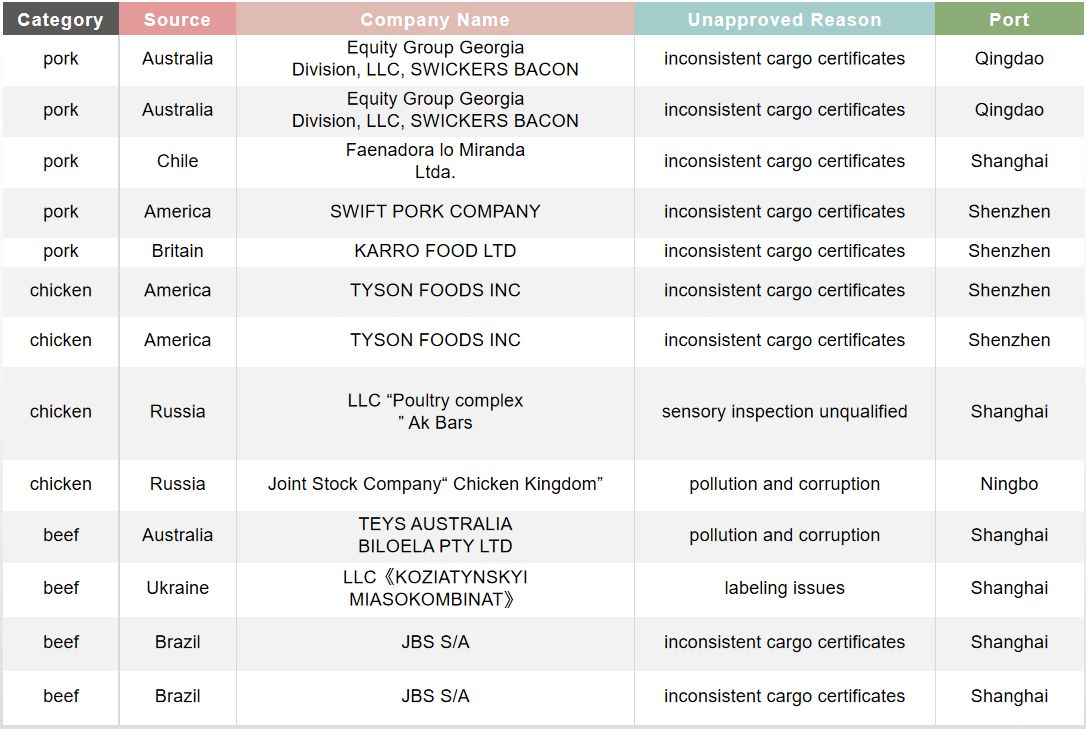The height and width of the screenshot is (729, 1086).
Task: Click the KOZIATYNSKYI MIASOKOMBINAT company cell
Action: click(x=435, y=588)
